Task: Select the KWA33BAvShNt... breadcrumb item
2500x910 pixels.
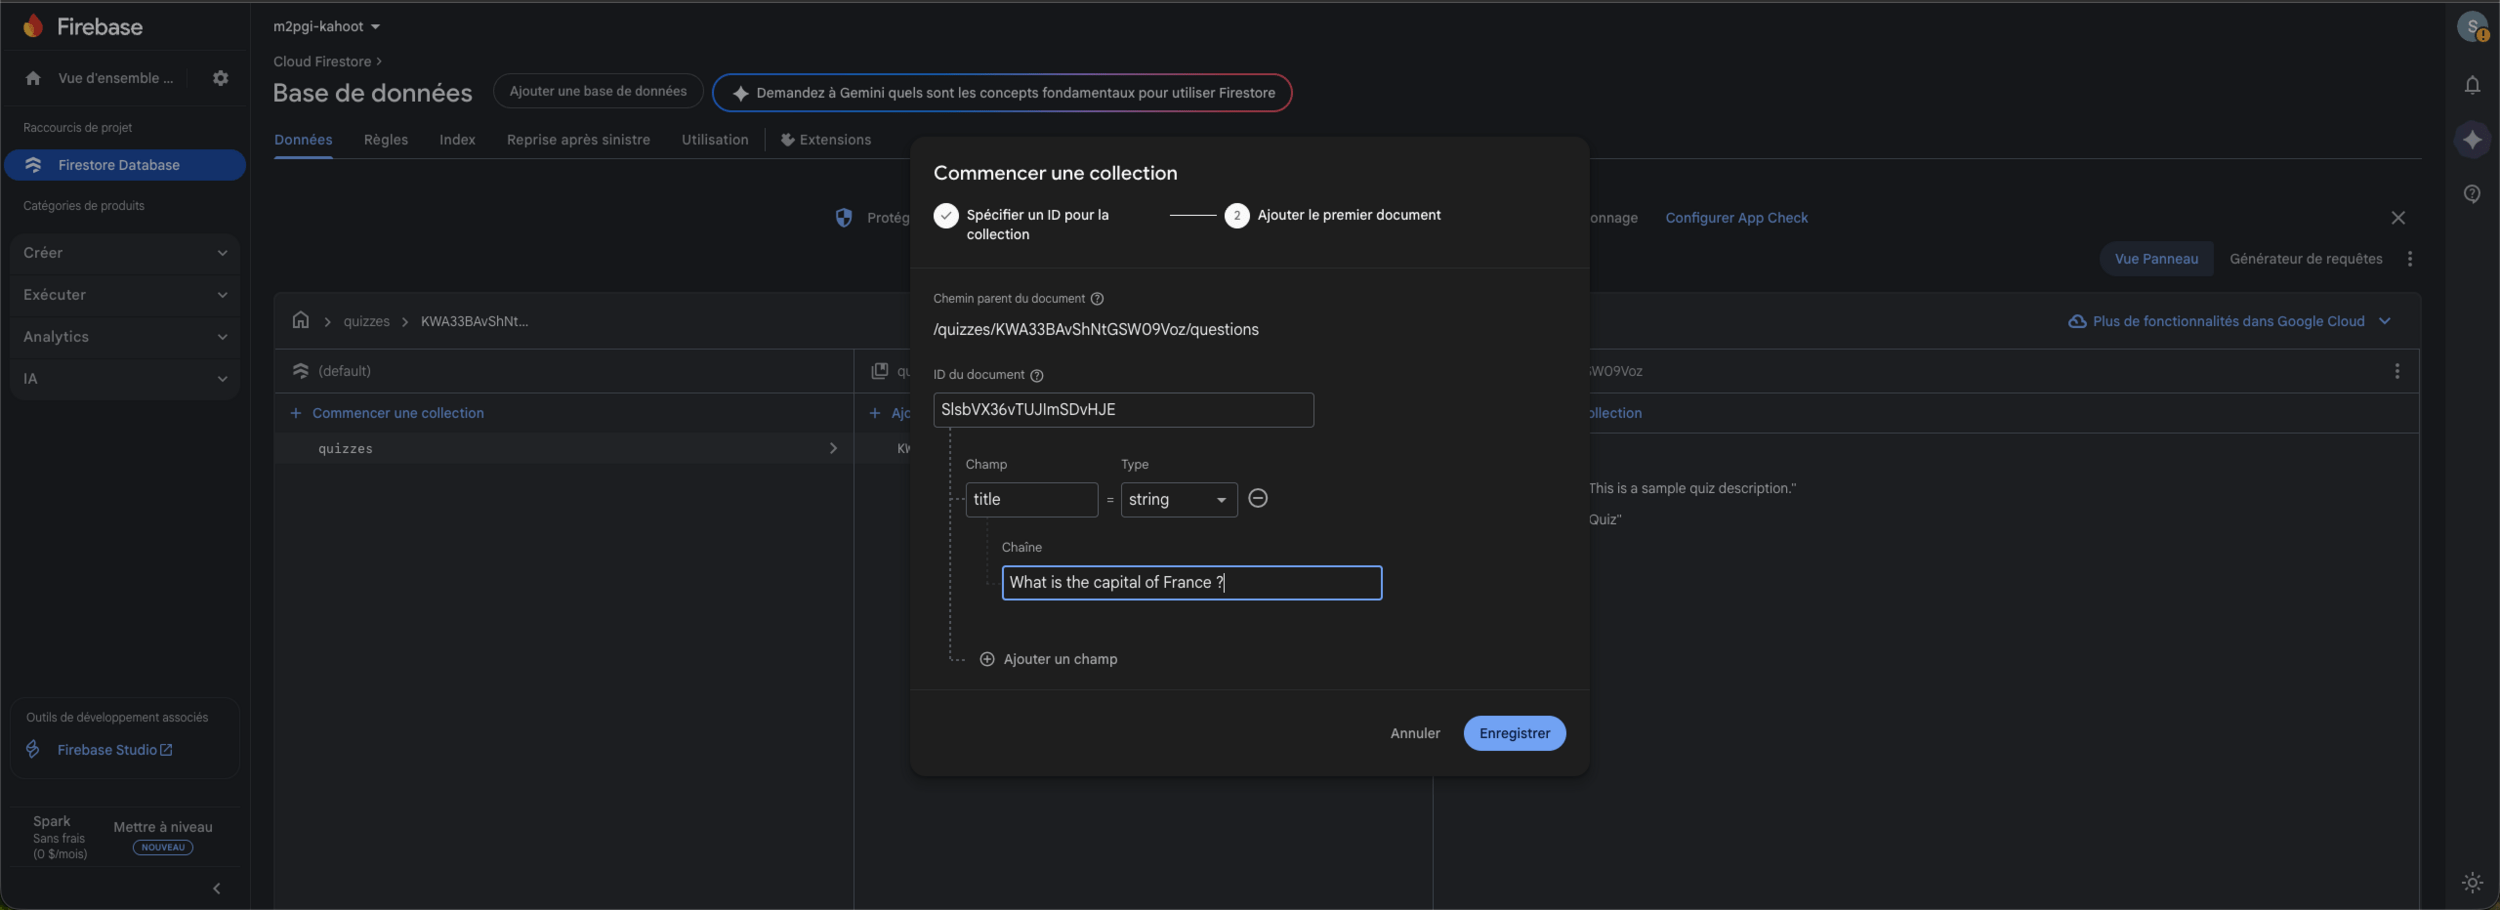Action: tap(474, 321)
